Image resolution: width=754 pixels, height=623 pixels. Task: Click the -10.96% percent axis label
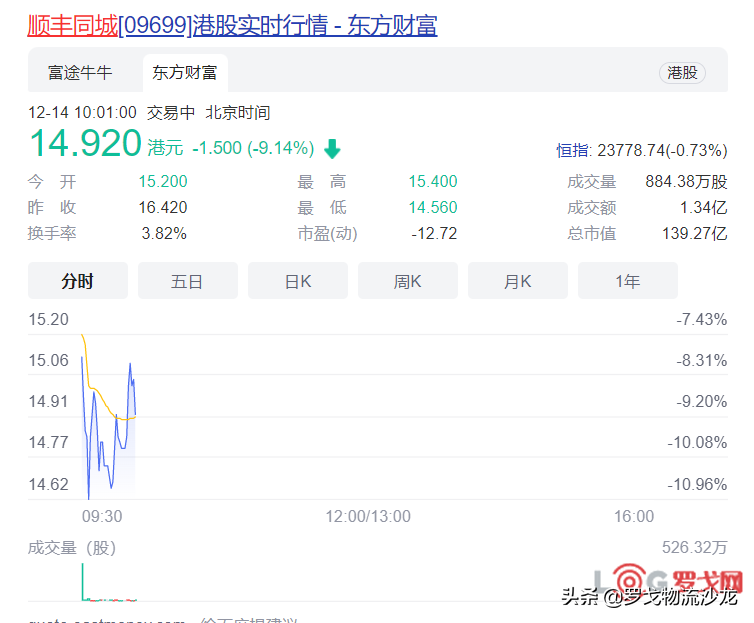click(x=697, y=484)
